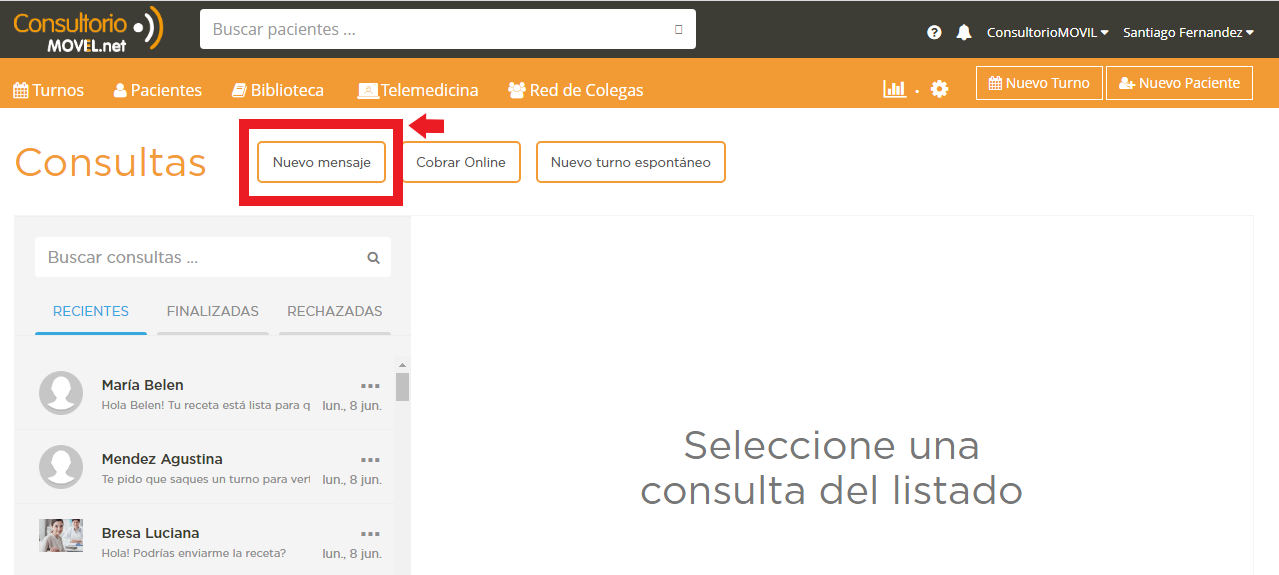
Task: Click the help question mark icon
Action: point(934,32)
